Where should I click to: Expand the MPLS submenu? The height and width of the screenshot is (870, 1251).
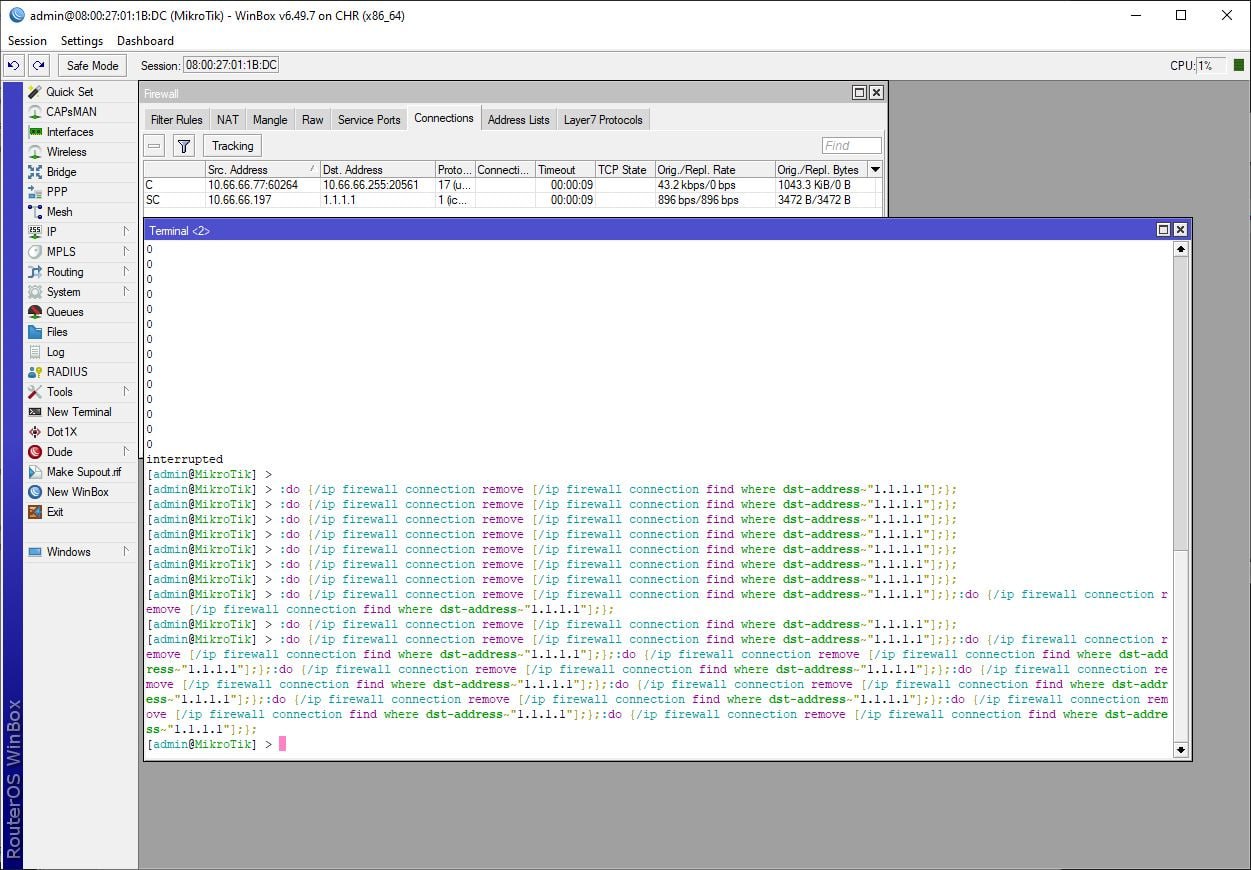(x=126, y=252)
